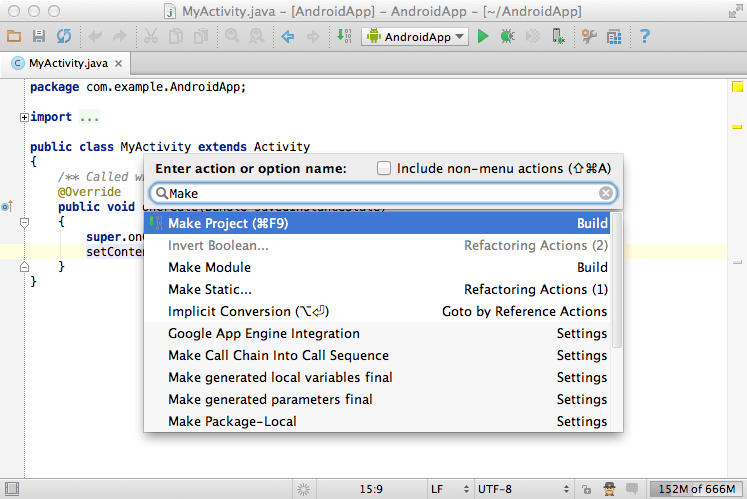Run AndroidApp with the green play button
This screenshot has width=747, height=499.
coord(483,36)
